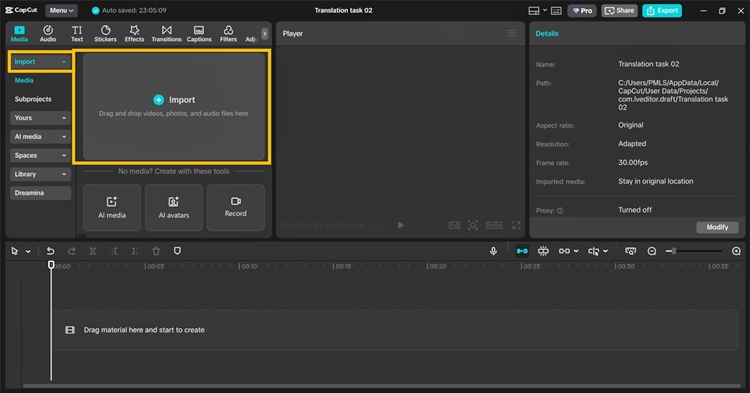Image resolution: width=750 pixels, height=393 pixels.
Task: Open preview axis dropdown arrow
Action: [606, 251]
